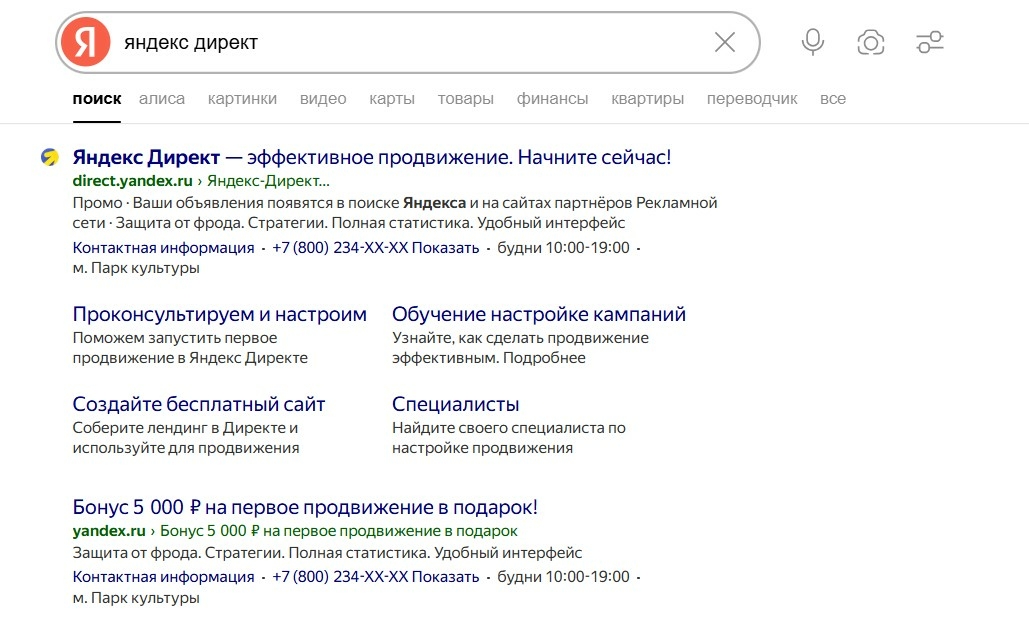Expand the «все» services menu
The width and height of the screenshot is (1029, 637).
[833, 99]
